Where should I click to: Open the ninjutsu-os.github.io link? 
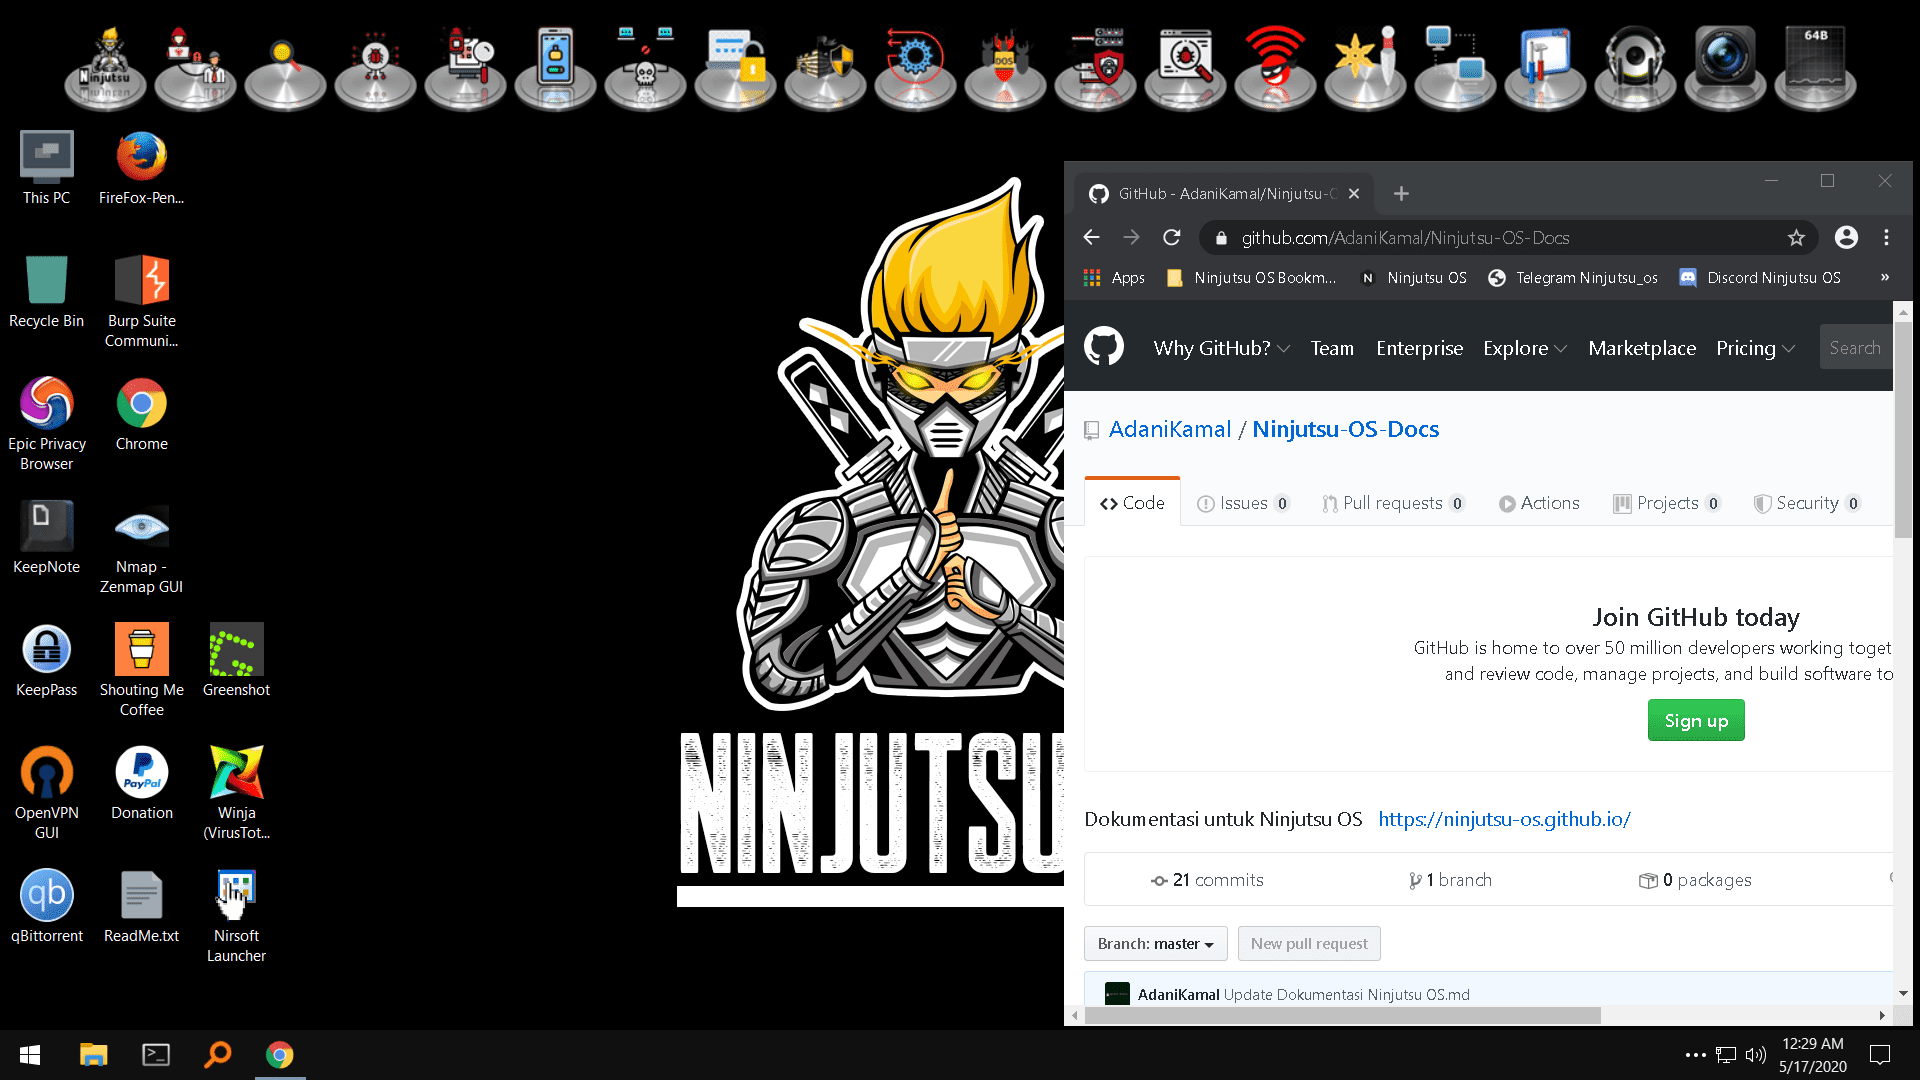tap(1504, 819)
